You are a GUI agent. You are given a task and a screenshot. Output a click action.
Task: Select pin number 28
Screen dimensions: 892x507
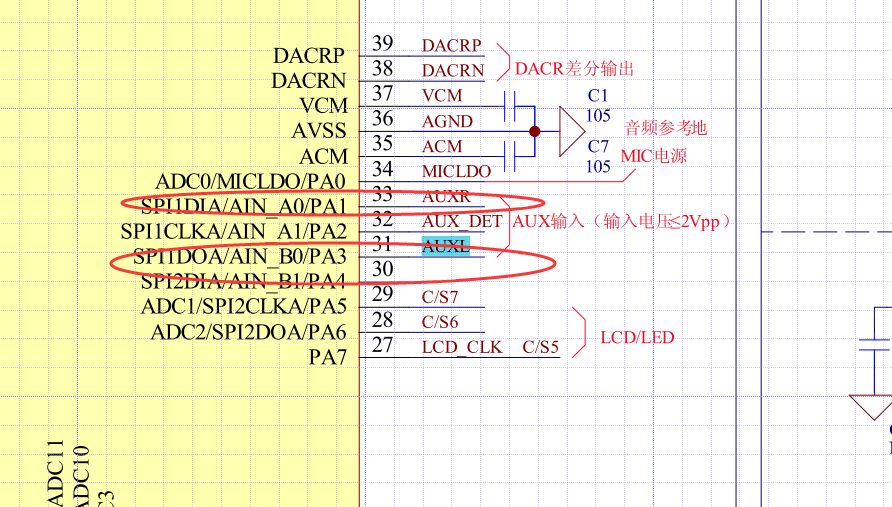(383, 320)
